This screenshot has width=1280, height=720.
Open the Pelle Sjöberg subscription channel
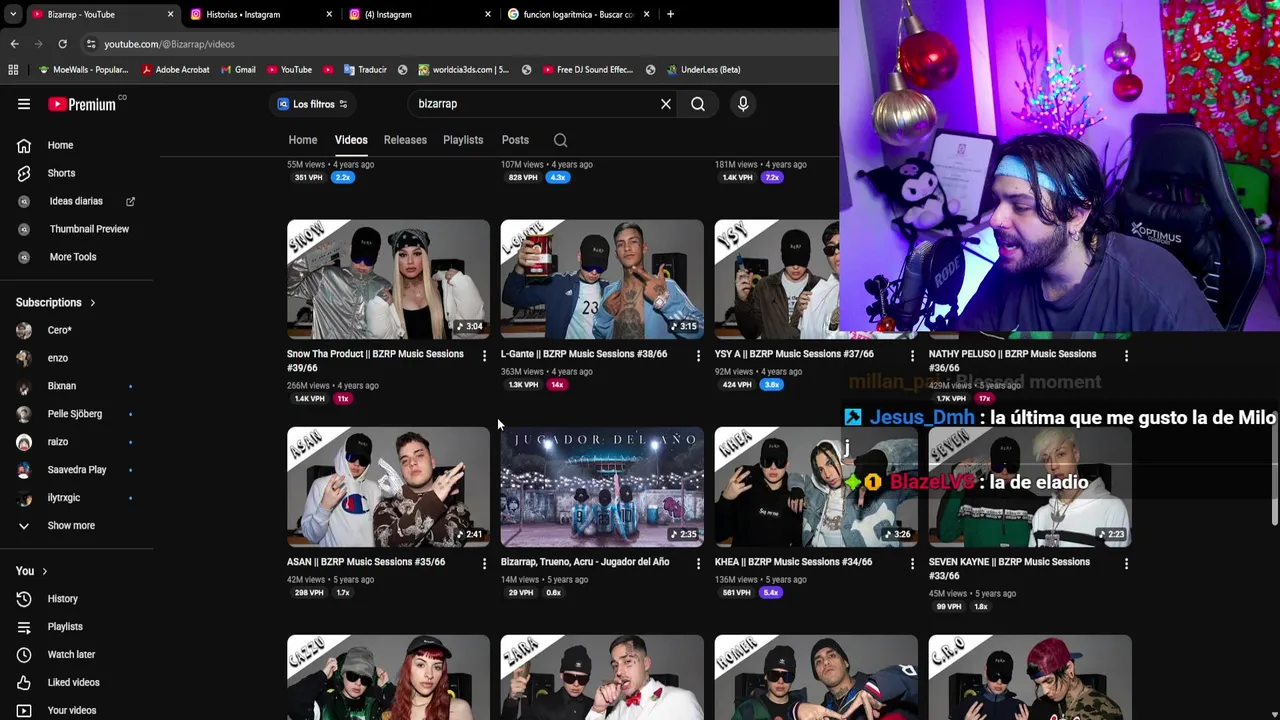click(x=74, y=414)
